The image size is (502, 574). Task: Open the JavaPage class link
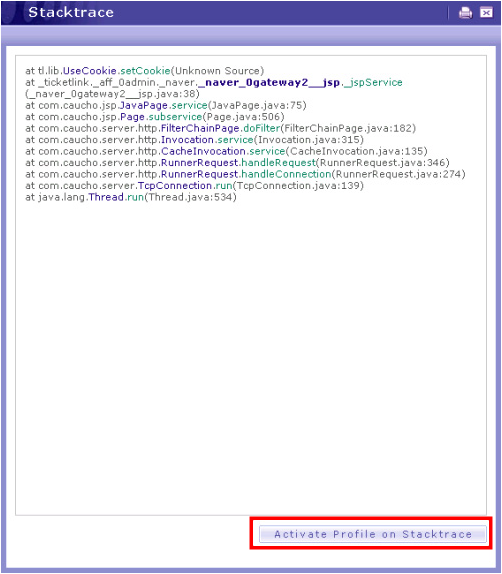(144, 105)
